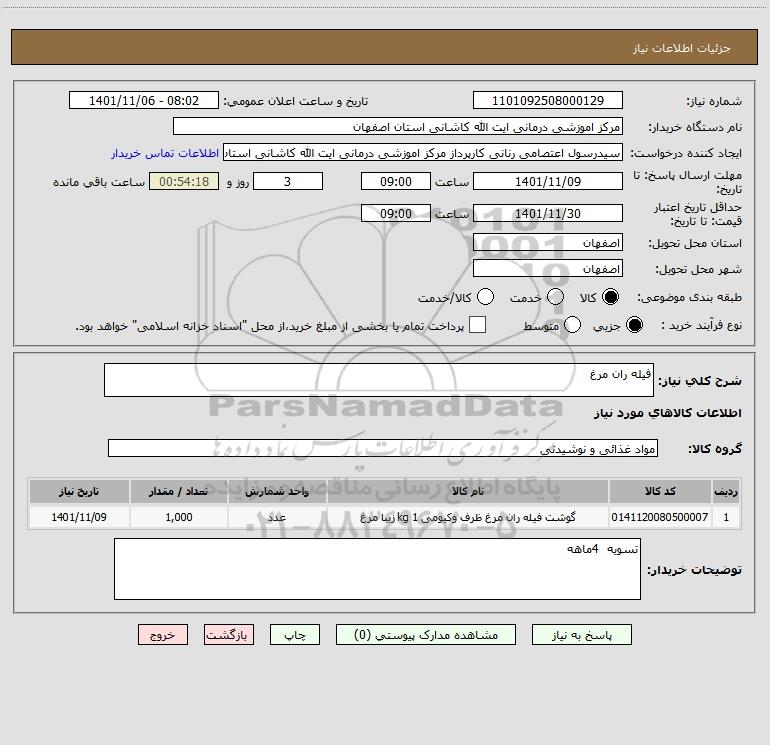Open اطلاعات تماس خریدار link
The width and height of the screenshot is (770, 745).
pos(165,153)
